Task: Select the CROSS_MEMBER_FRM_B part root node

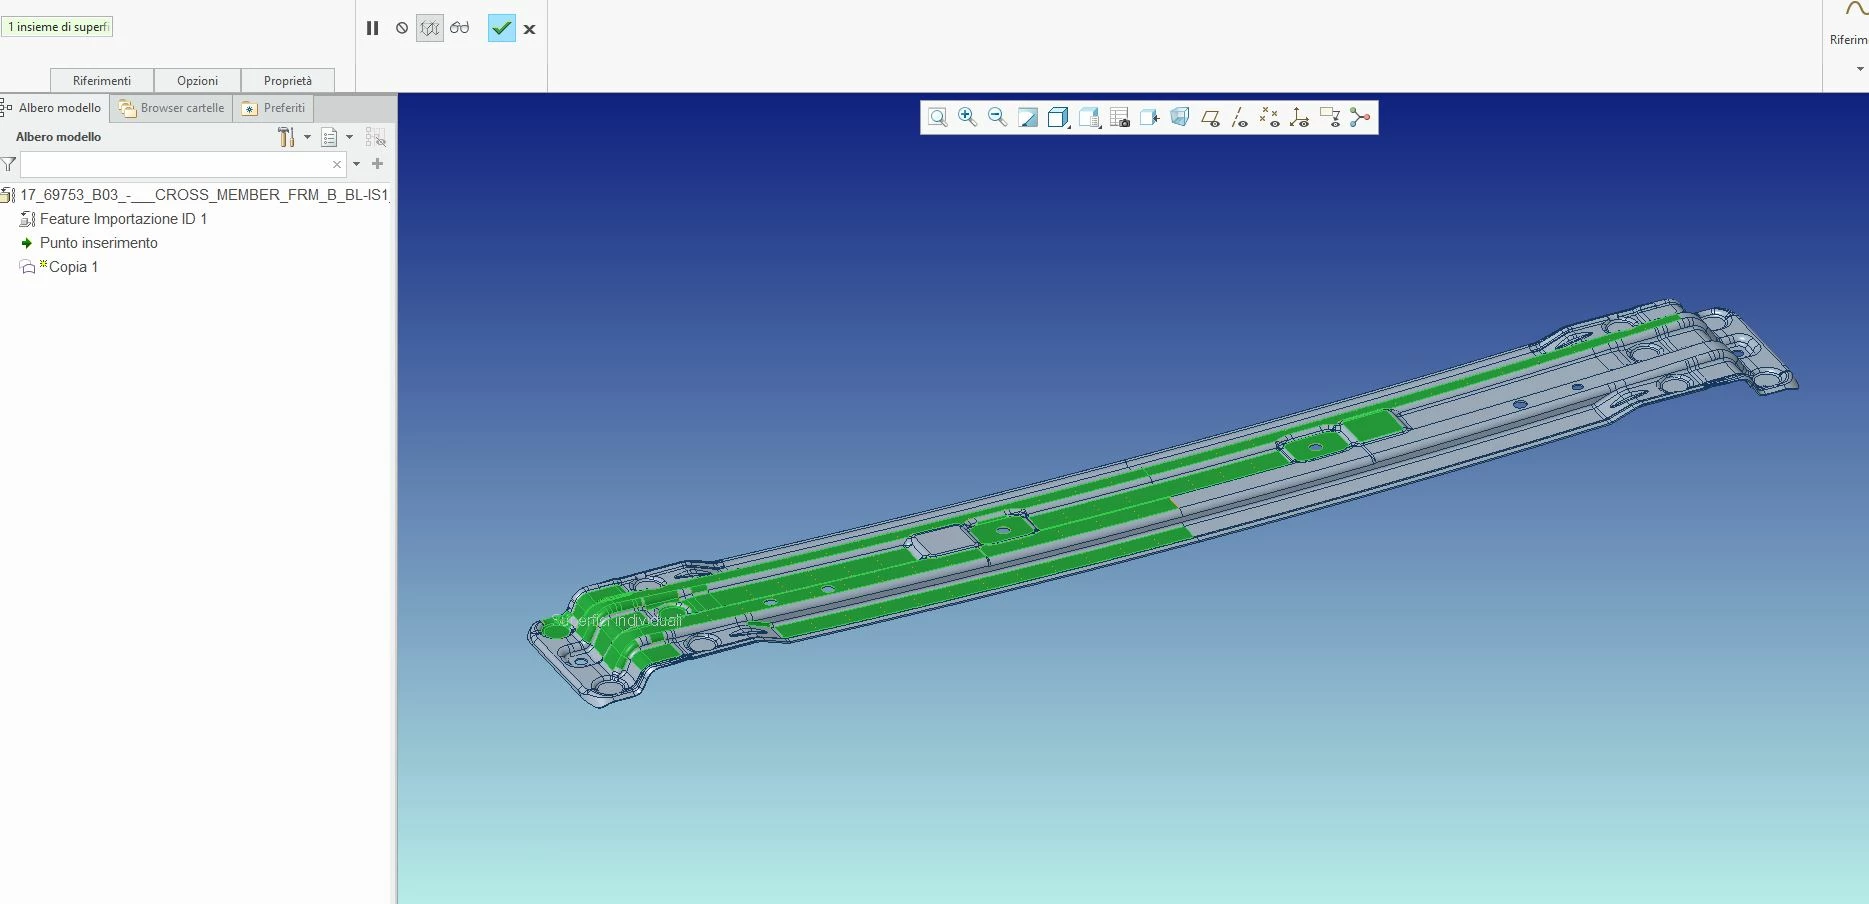Action: coord(195,195)
